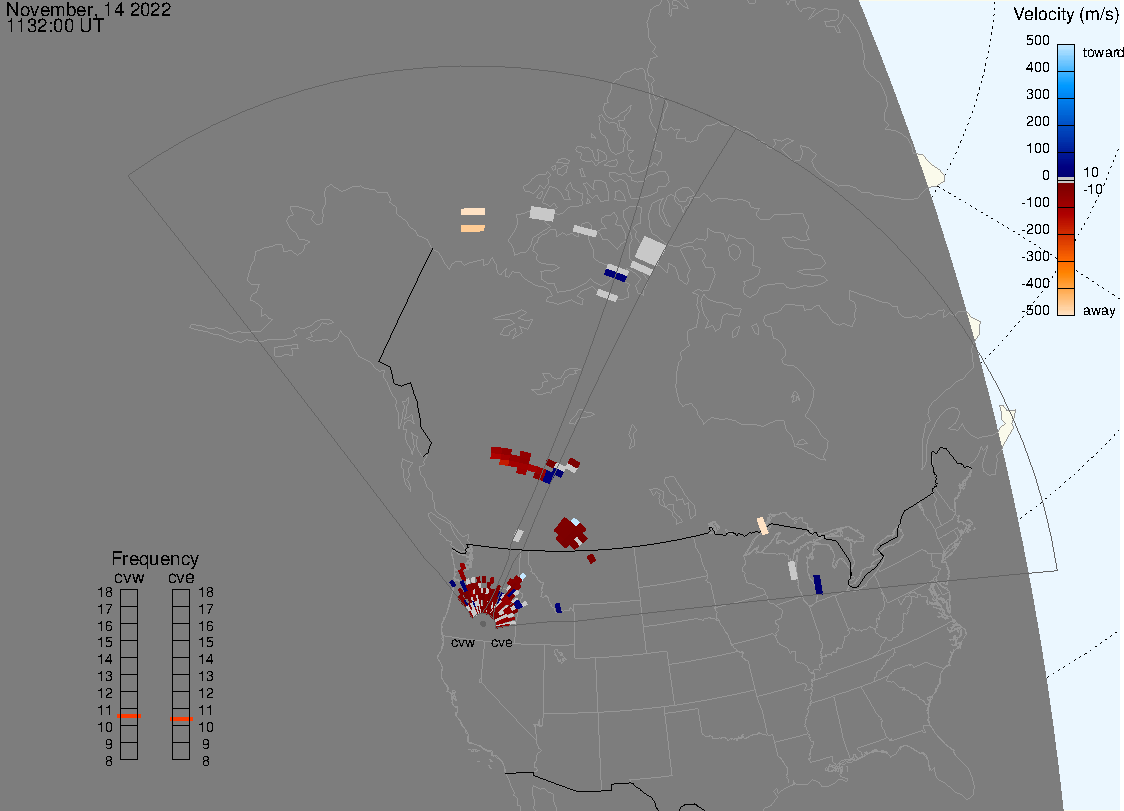Screen dimensions: 1124x811
Task: Click the '-400' value on the velocity scale
Action: [x=1035, y=283]
